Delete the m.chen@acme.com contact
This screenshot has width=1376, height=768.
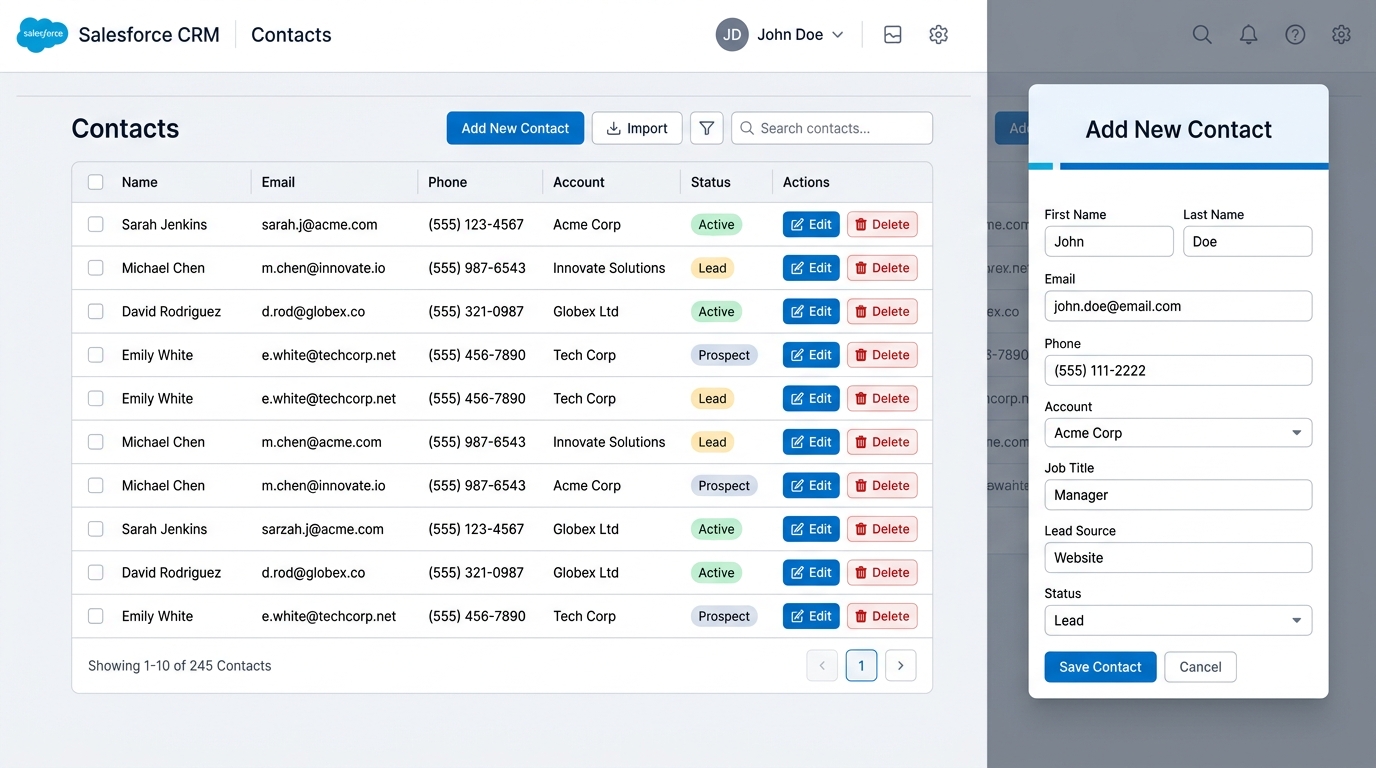882,442
